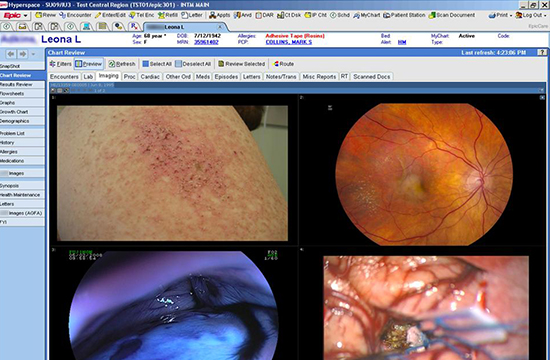Screen dimensions: 550x360
Task: Click the Refresh icon in Chart Review
Action: point(112,64)
